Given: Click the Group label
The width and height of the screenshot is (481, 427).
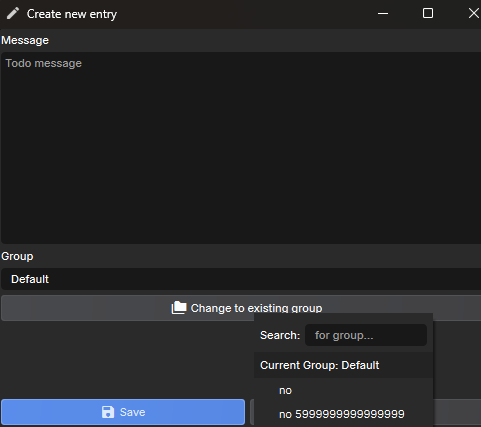Looking at the screenshot, I should pyautogui.click(x=17, y=256).
